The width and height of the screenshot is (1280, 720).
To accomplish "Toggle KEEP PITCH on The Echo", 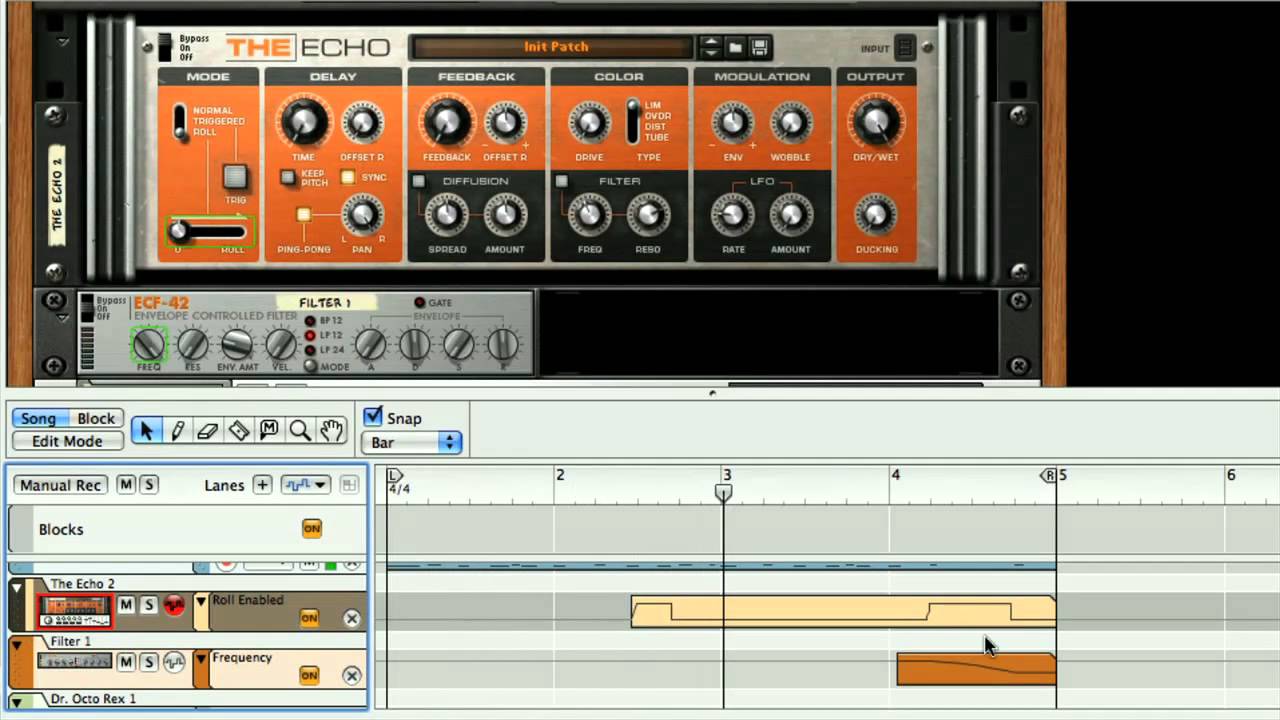I will (x=288, y=178).
